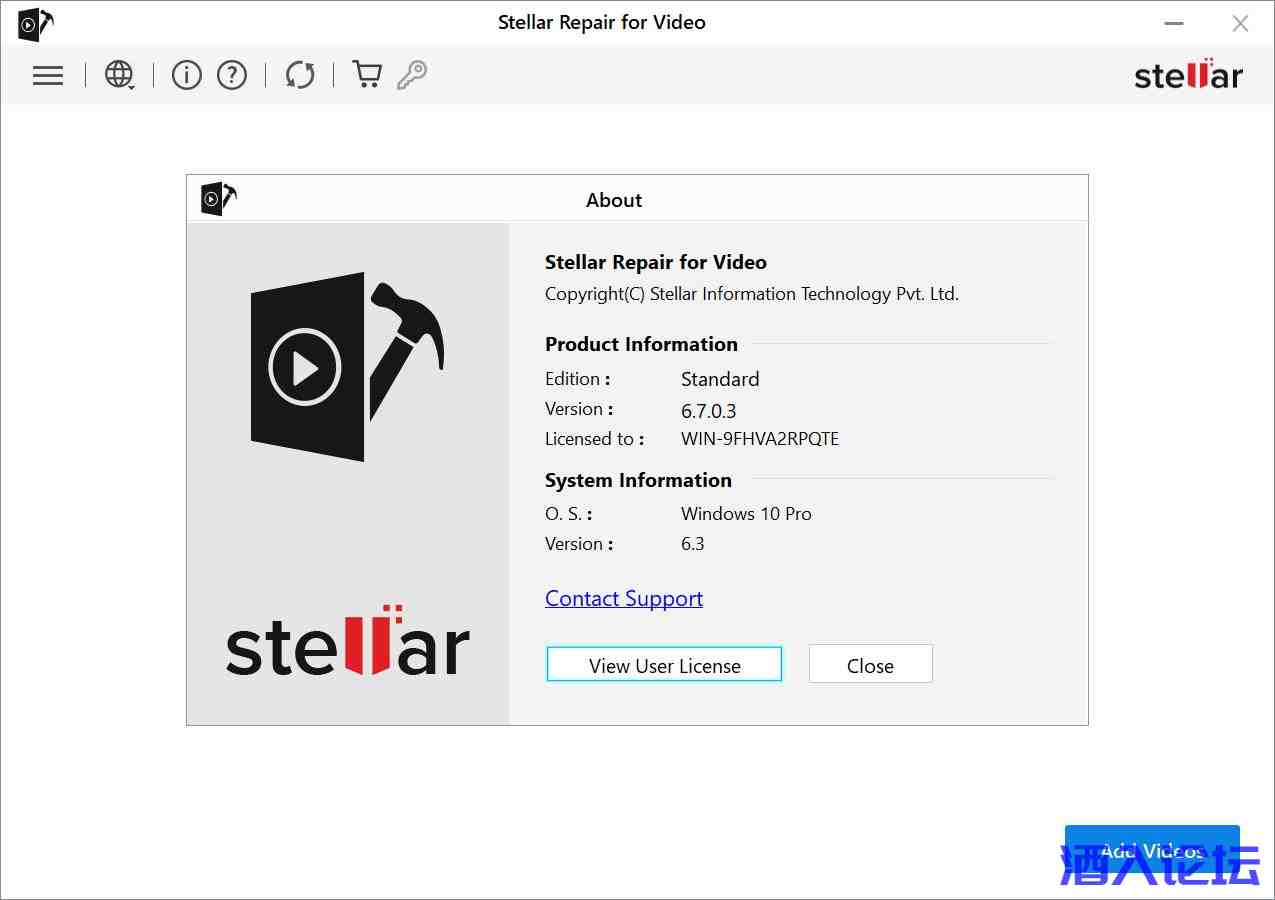Image resolution: width=1275 pixels, height=900 pixels.
Task: Select the license text WIN-9FHVA2RPQTE
Action: 760,439
